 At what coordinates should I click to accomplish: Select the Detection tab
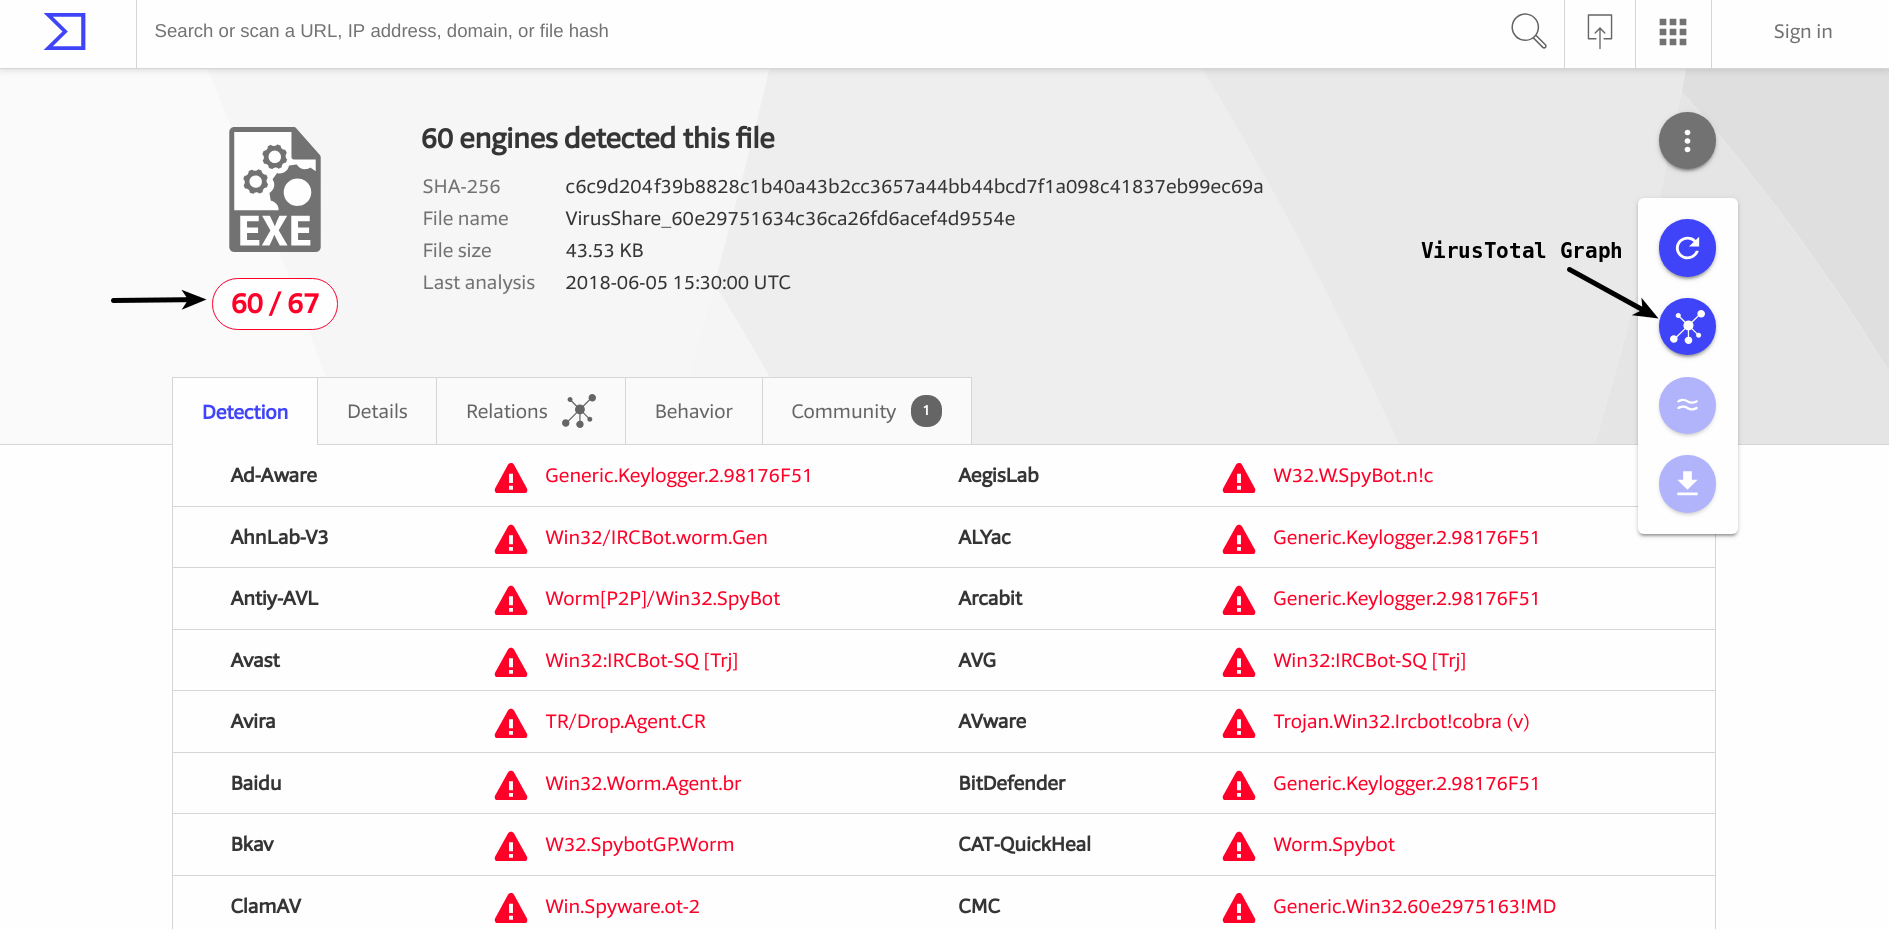[x=245, y=412]
